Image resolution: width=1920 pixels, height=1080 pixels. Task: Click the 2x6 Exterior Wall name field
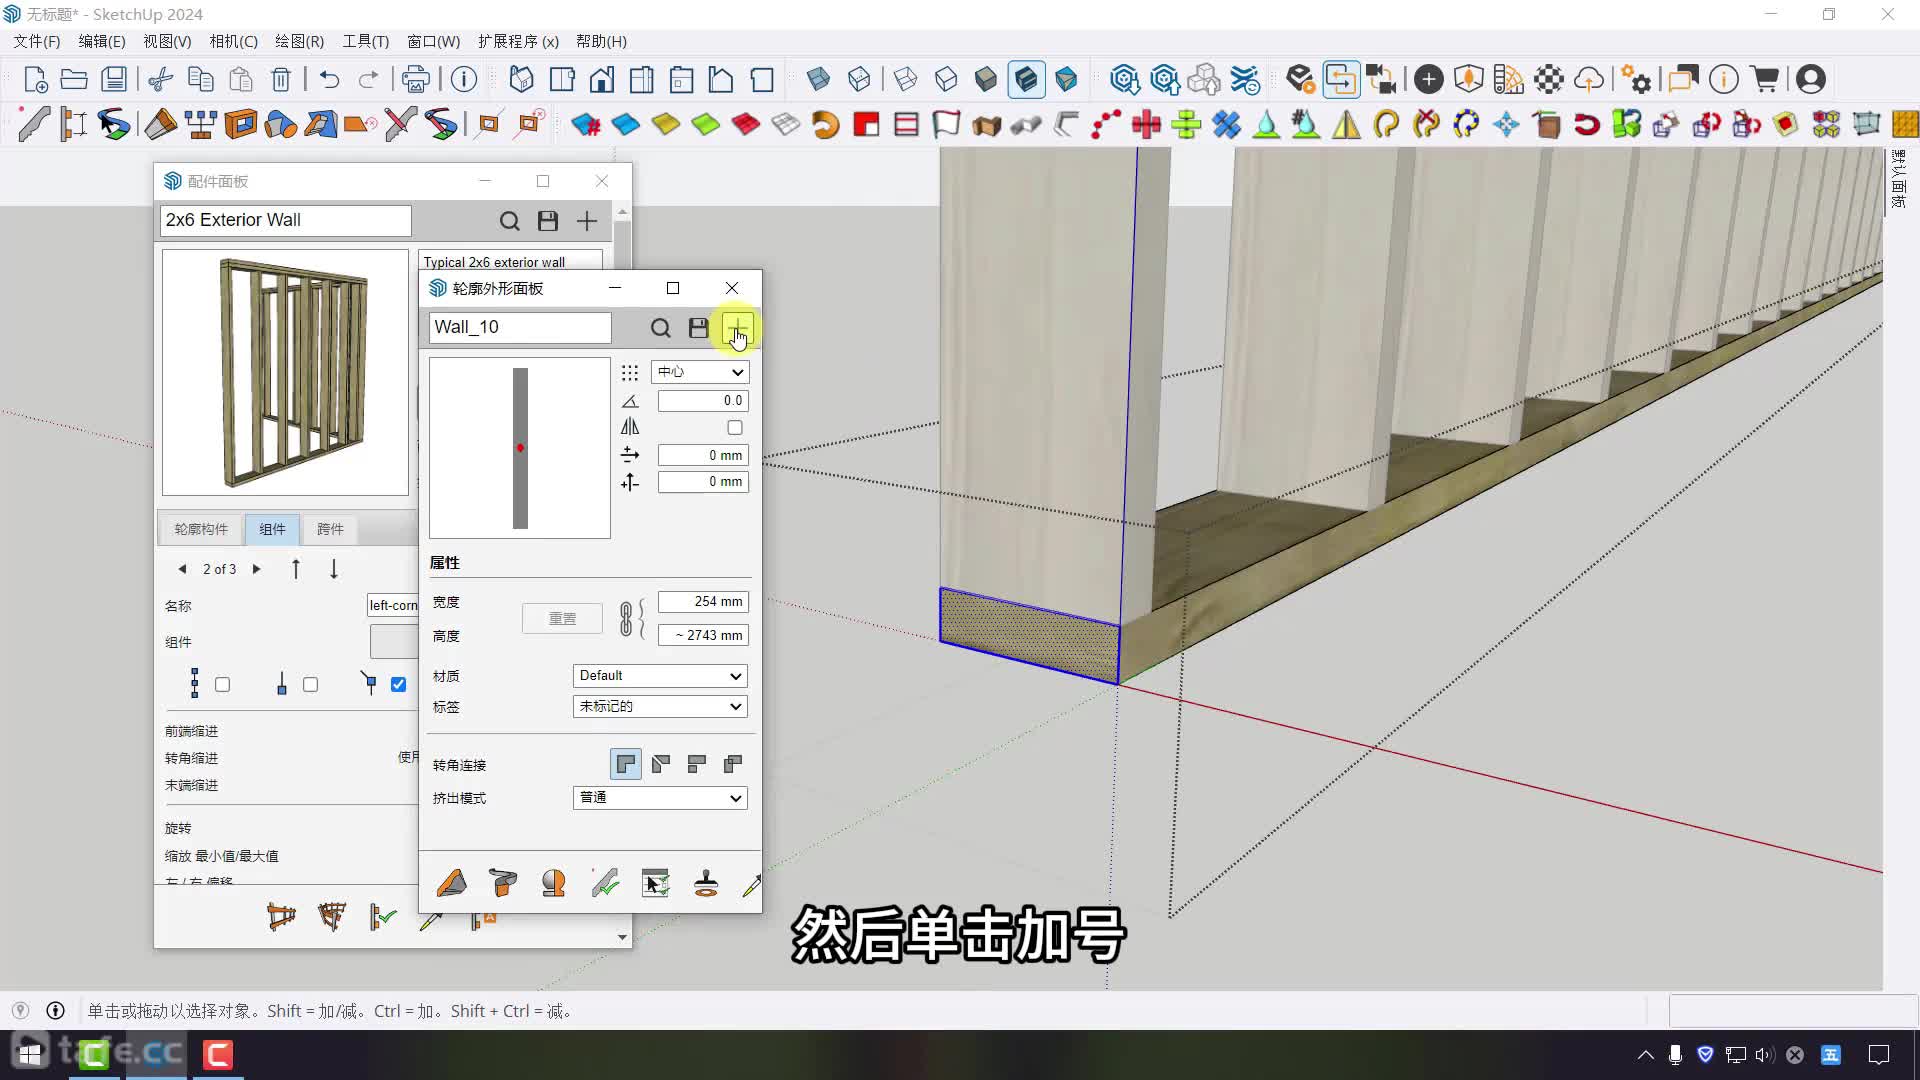coord(286,220)
